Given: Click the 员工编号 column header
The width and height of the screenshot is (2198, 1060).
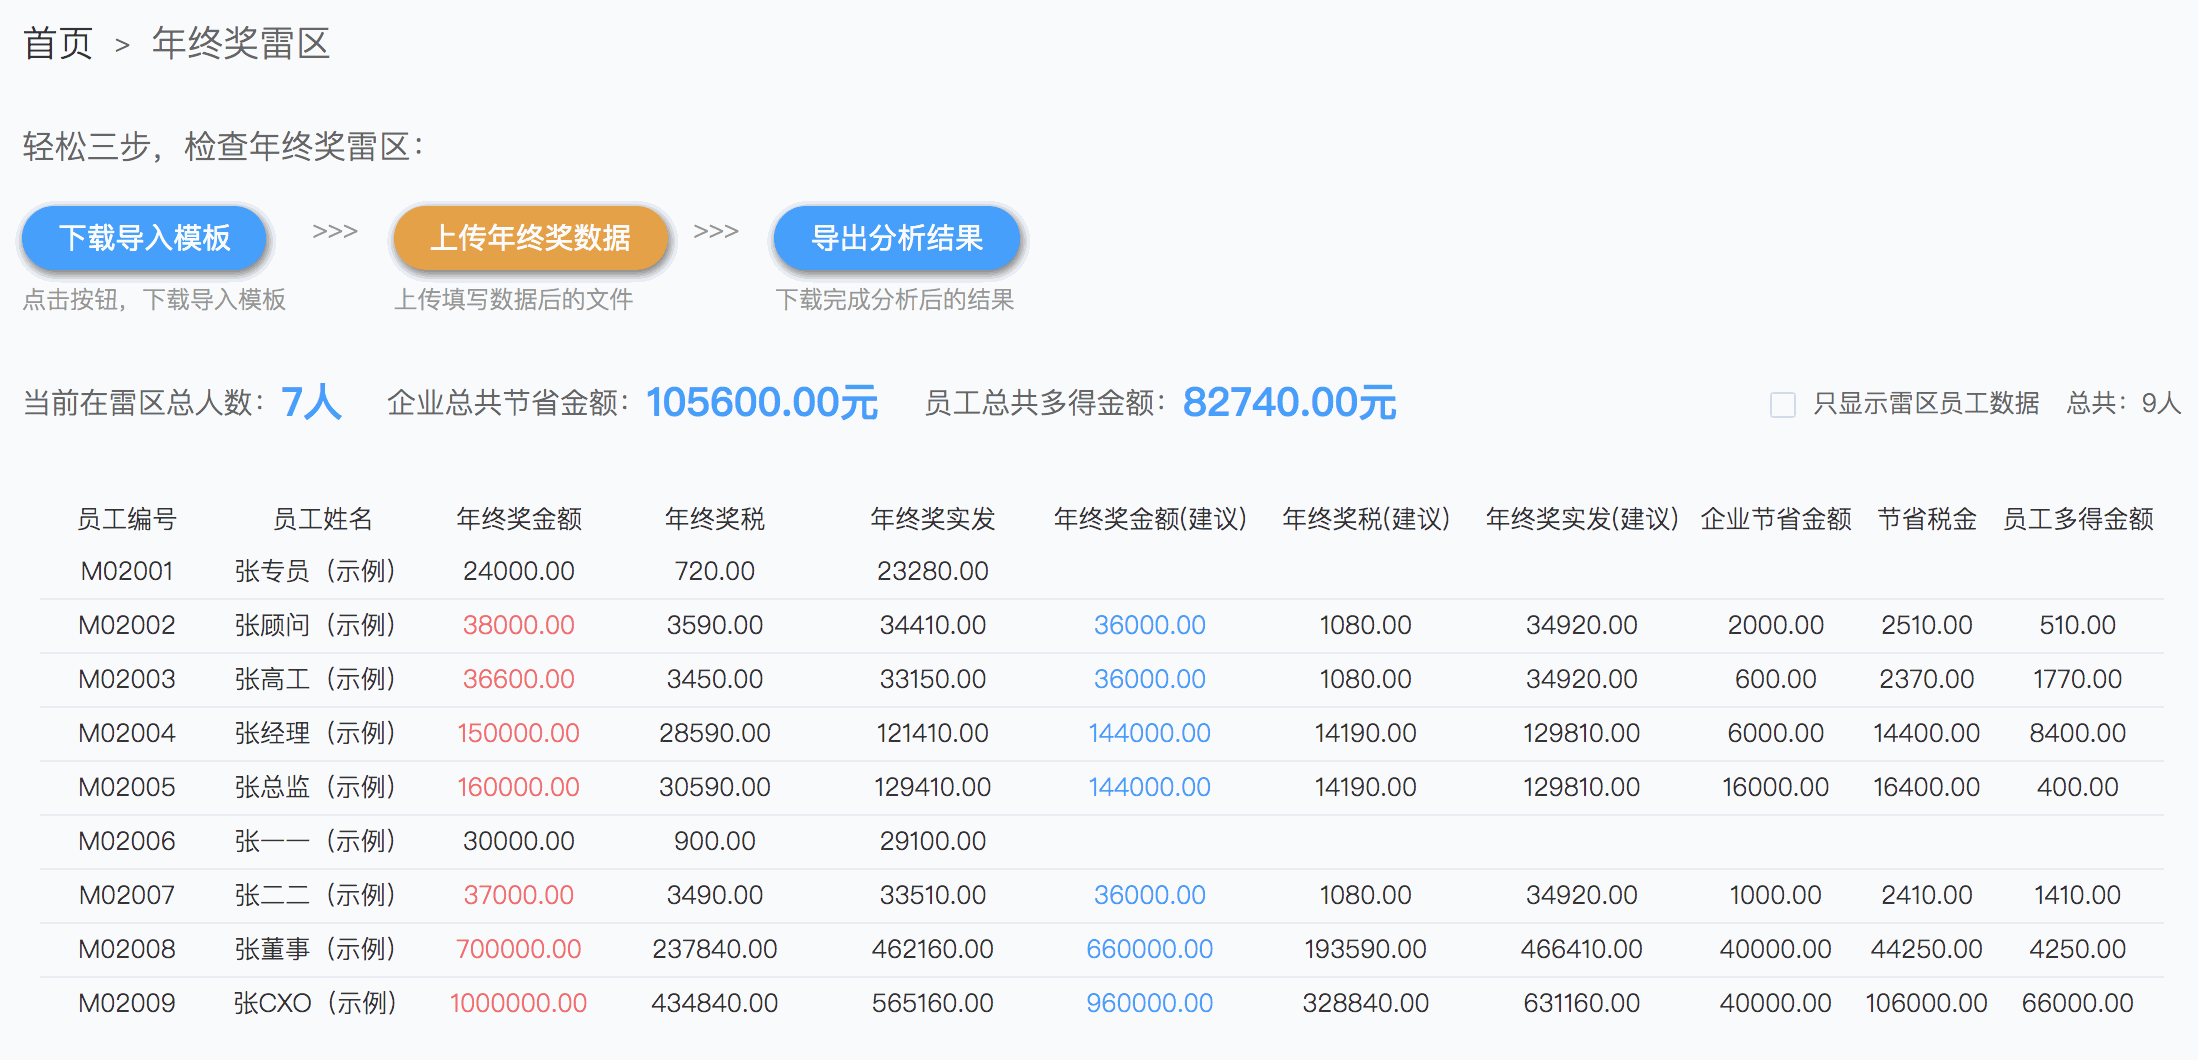Looking at the screenshot, I should (x=127, y=519).
